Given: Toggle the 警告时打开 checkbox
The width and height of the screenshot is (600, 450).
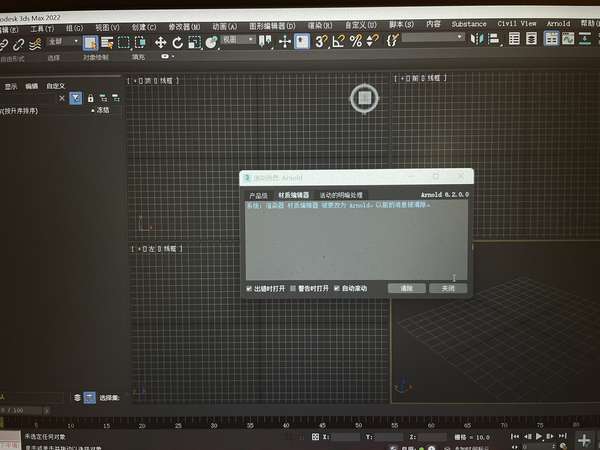Looking at the screenshot, I should (x=293, y=289).
